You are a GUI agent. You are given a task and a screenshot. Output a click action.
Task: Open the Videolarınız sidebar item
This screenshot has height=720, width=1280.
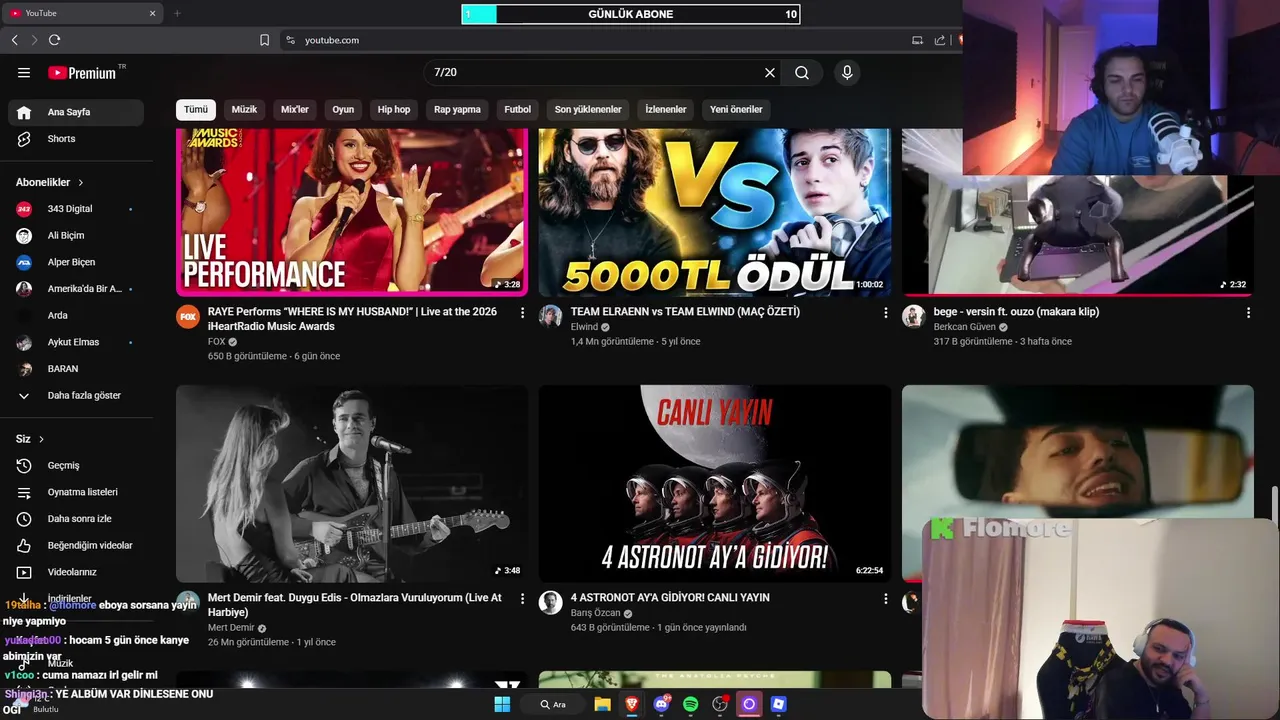(76, 572)
